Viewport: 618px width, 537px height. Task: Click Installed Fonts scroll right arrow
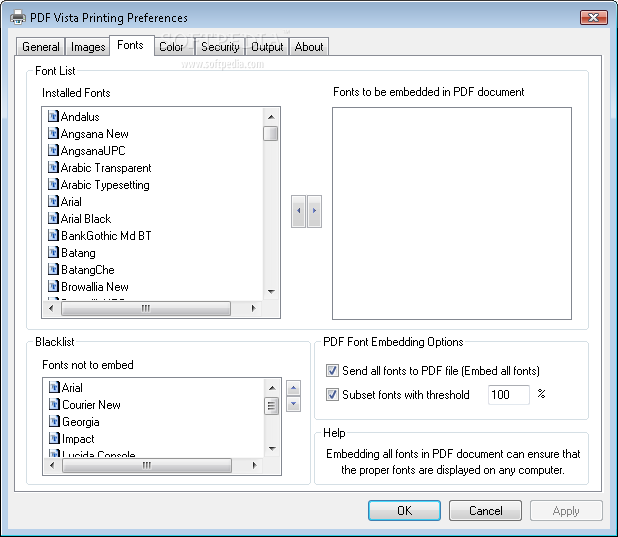click(x=253, y=308)
